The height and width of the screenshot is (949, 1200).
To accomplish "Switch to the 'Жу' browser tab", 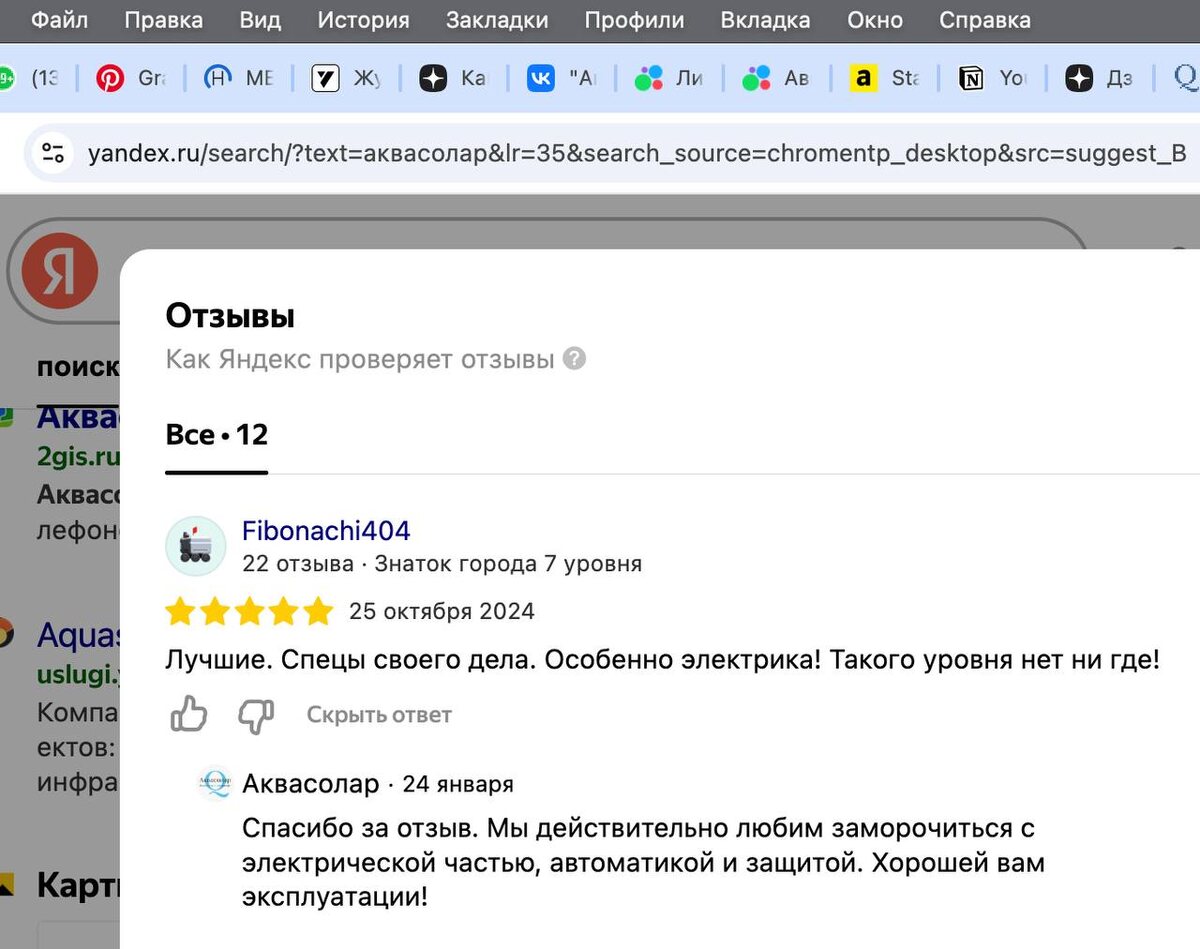I will click(346, 78).
